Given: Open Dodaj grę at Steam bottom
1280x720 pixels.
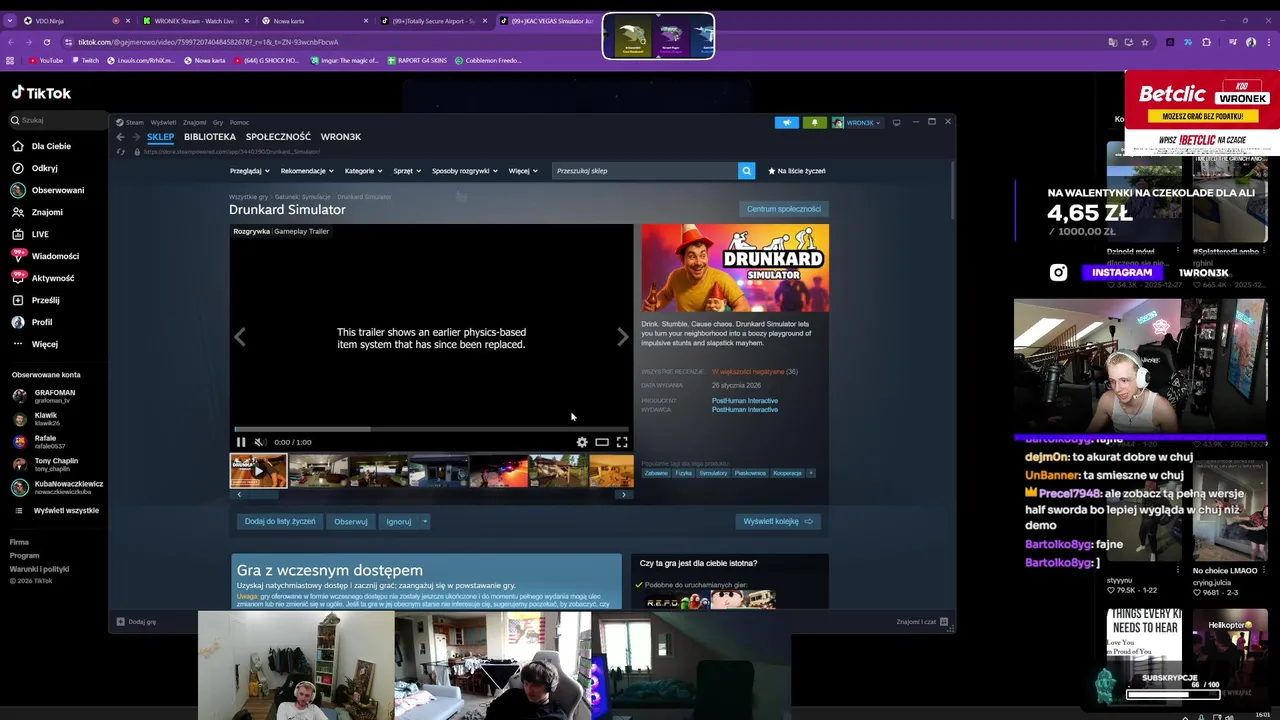Looking at the screenshot, I should click(x=137, y=622).
